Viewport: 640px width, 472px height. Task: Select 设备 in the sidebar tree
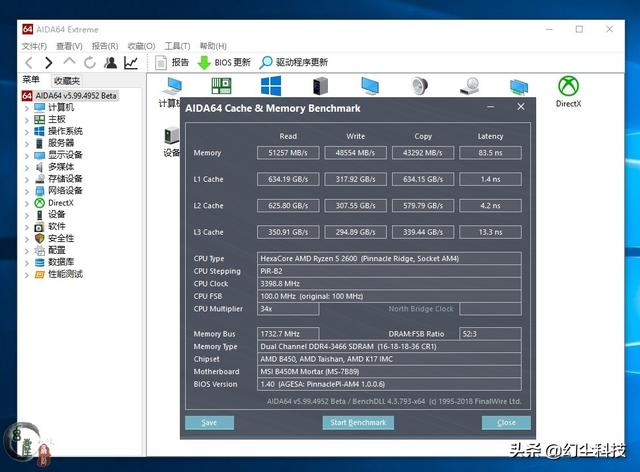pyautogui.click(x=57, y=214)
